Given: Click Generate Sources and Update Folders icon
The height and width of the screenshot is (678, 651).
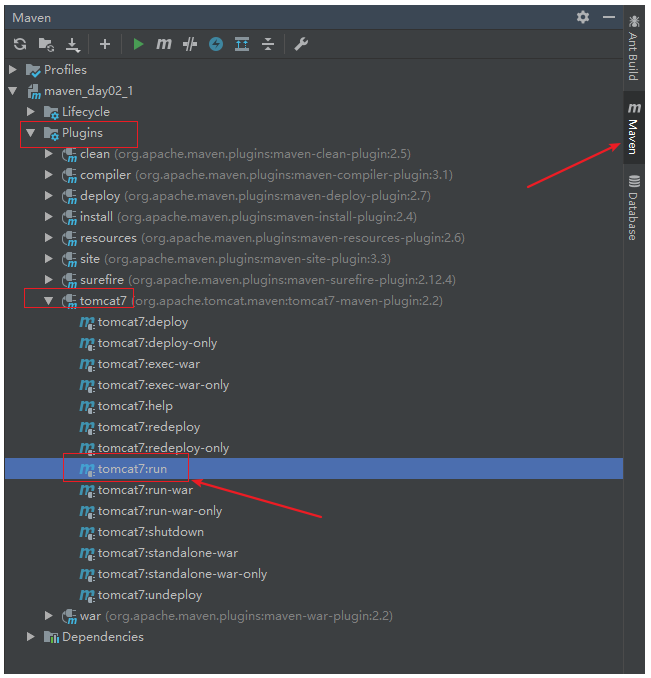Looking at the screenshot, I should tap(46, 44).
